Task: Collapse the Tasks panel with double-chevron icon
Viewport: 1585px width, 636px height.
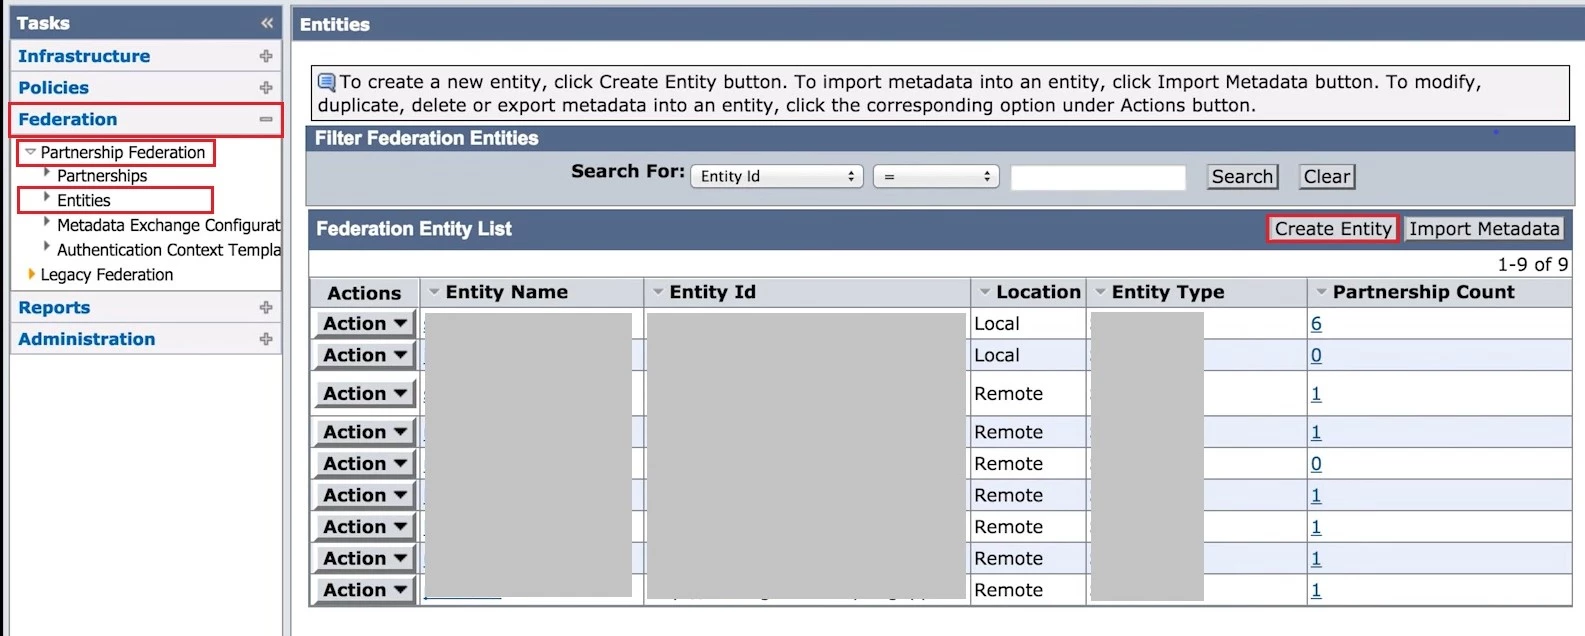Action: [x=267, y=23]
